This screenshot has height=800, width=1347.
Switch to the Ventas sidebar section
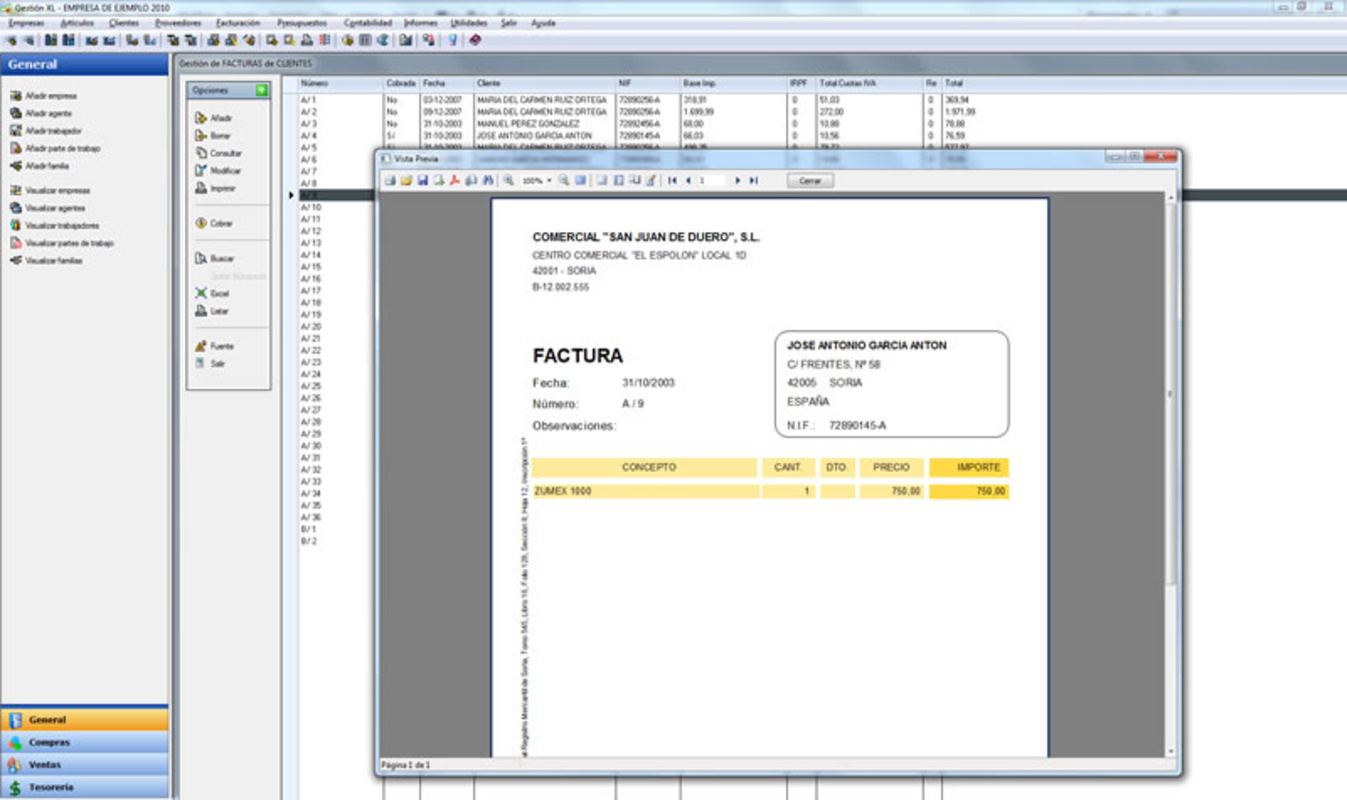point(84,765)
